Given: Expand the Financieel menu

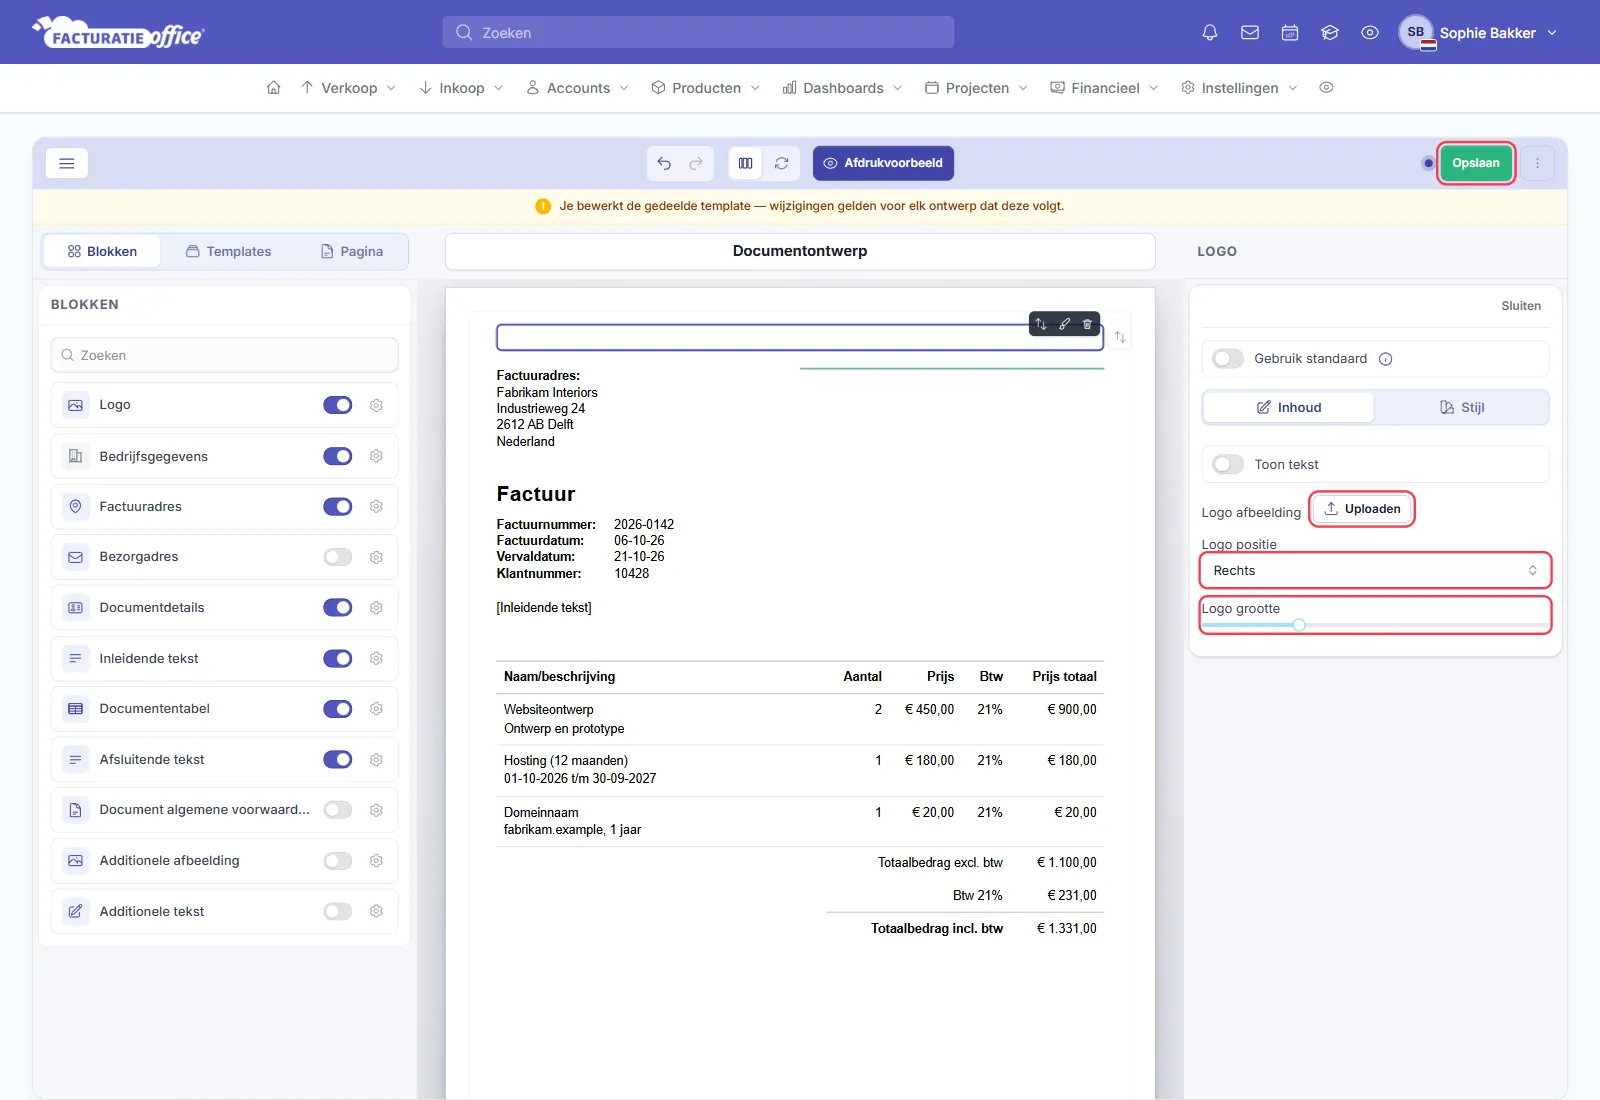Looking at the screenshot, I should click(1104, 88).
